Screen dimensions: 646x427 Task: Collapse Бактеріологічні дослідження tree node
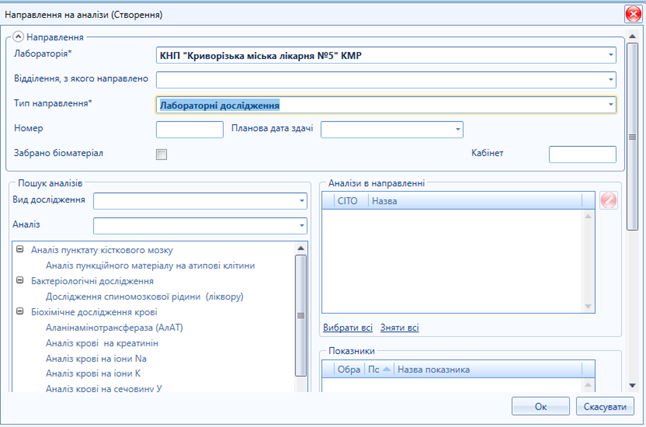click(x=20, y=280)
